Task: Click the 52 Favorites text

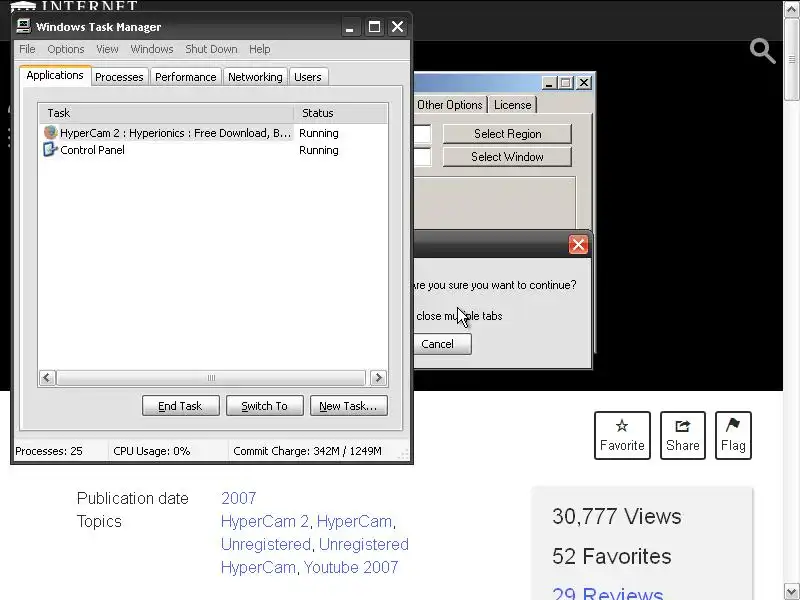Action: pos(611,556)
